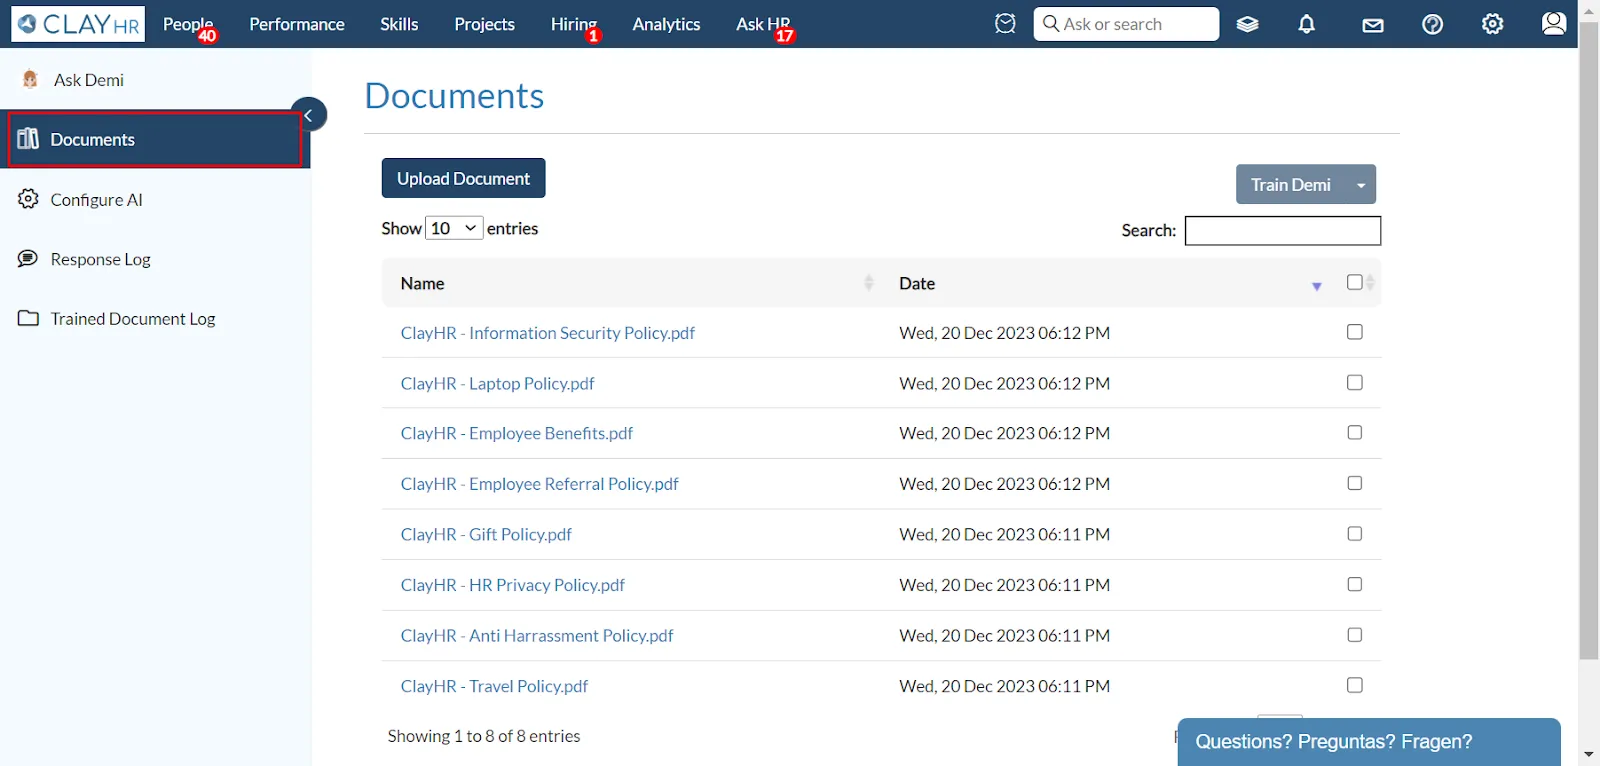This screenshot has width=1600, height=766.
Task: Open the notifications bell icon
Action: pyautogui.click(x=1306, y=24)
